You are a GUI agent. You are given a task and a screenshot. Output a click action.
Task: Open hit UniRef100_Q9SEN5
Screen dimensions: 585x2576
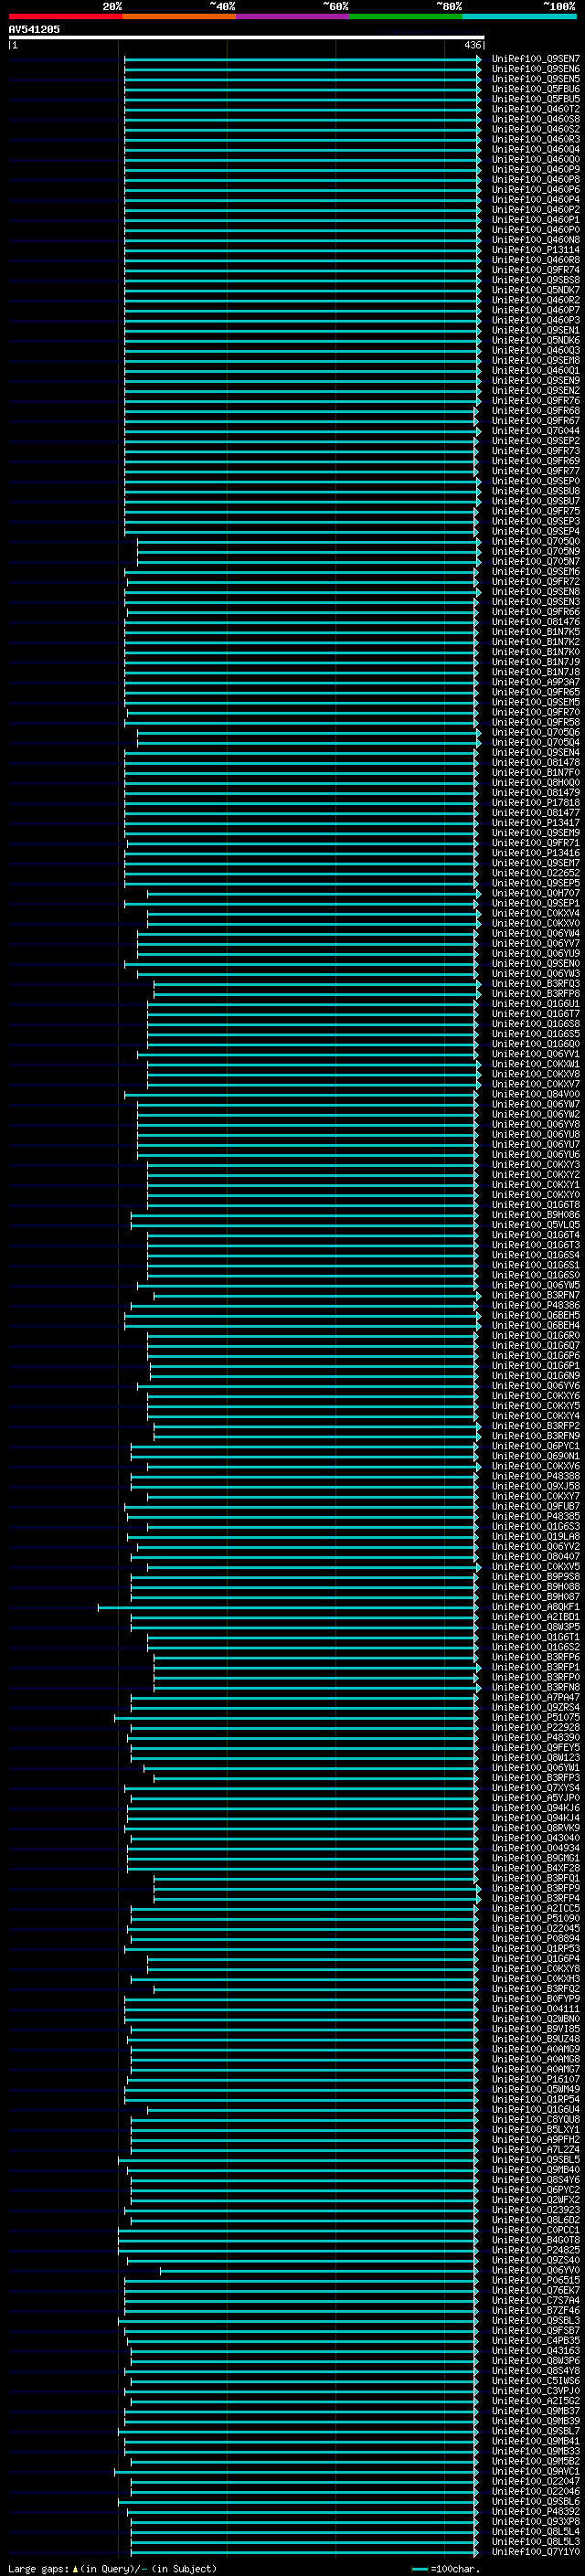pos(535,79)
